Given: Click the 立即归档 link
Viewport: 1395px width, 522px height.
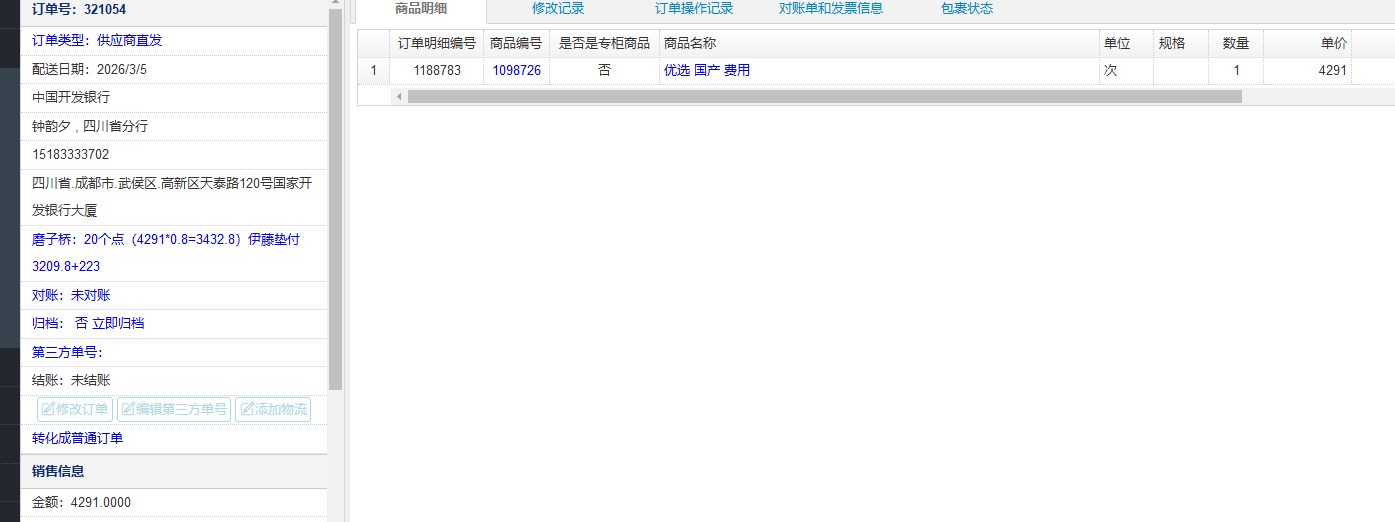Looking at the screenshot, I should click(118, 324).
